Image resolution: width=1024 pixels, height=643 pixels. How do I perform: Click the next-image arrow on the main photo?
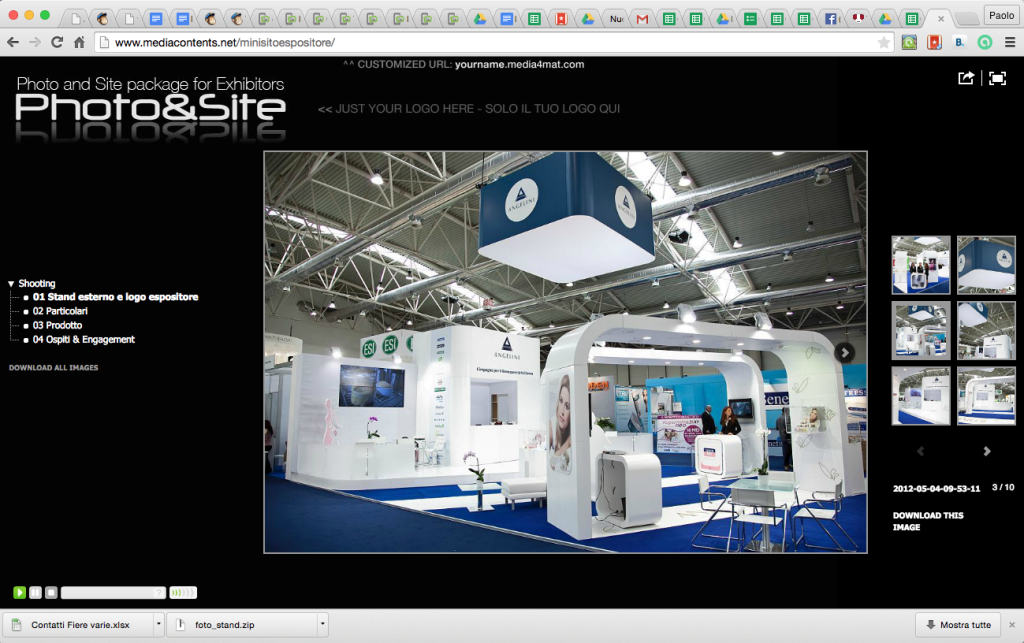point(845,352)
